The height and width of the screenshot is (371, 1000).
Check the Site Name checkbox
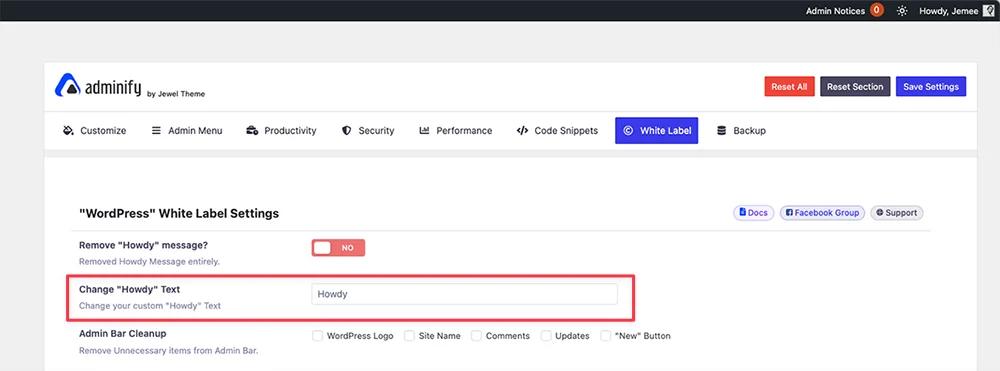pyautogui.click(x=409, y=336)
